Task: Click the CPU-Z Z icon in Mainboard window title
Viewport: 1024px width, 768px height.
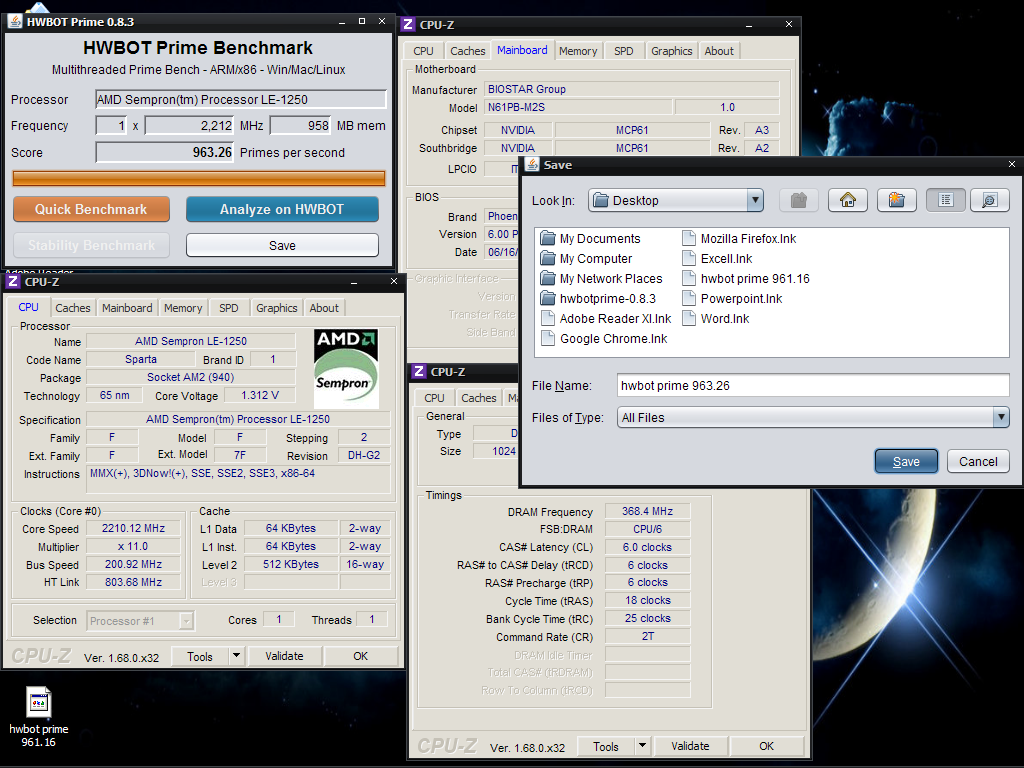Action: coord(408,25)
